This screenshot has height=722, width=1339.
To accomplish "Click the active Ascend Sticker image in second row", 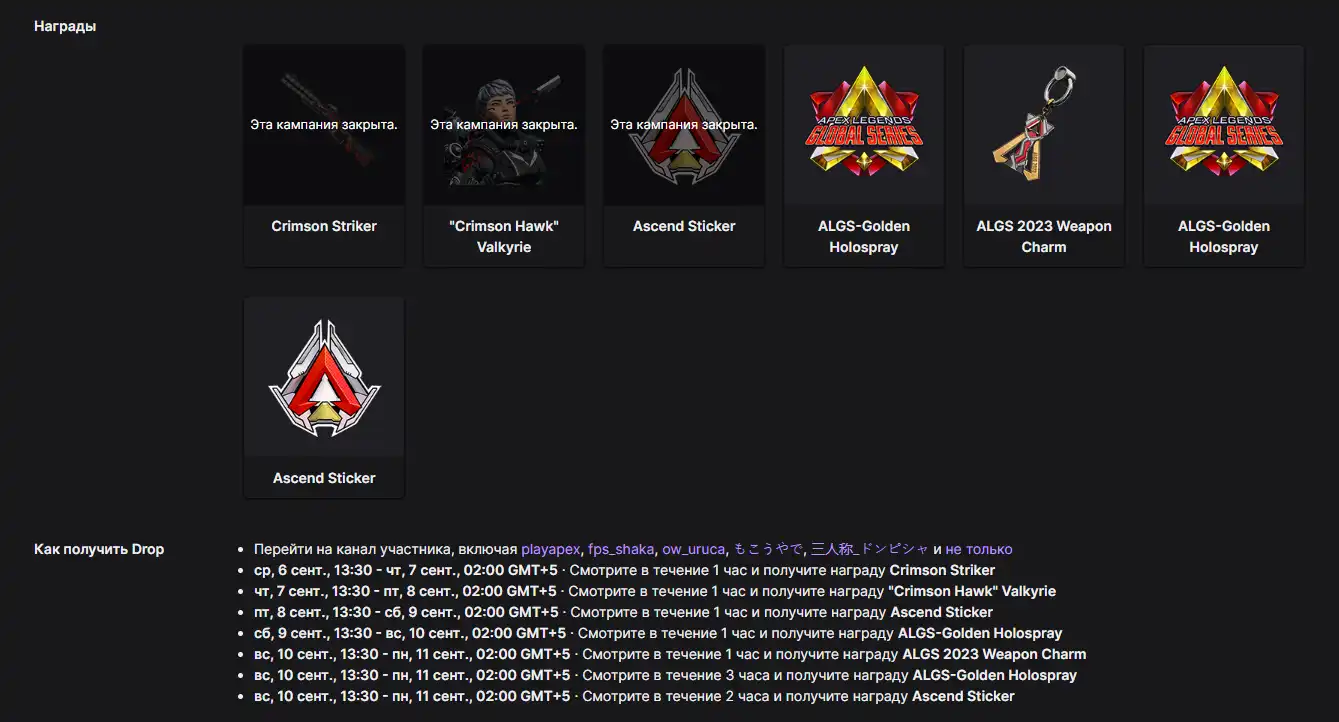I will tap(324, 378).
